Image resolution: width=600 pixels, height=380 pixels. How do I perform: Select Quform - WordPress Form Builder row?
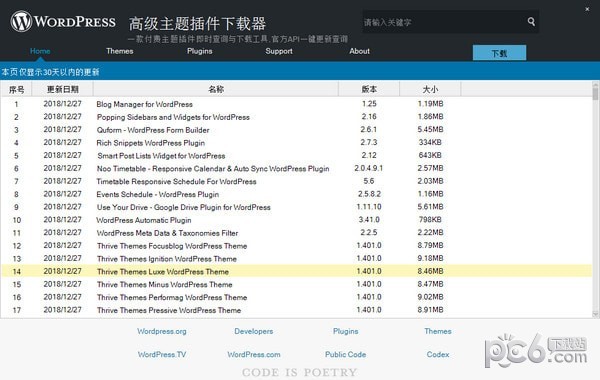[297, 130]
